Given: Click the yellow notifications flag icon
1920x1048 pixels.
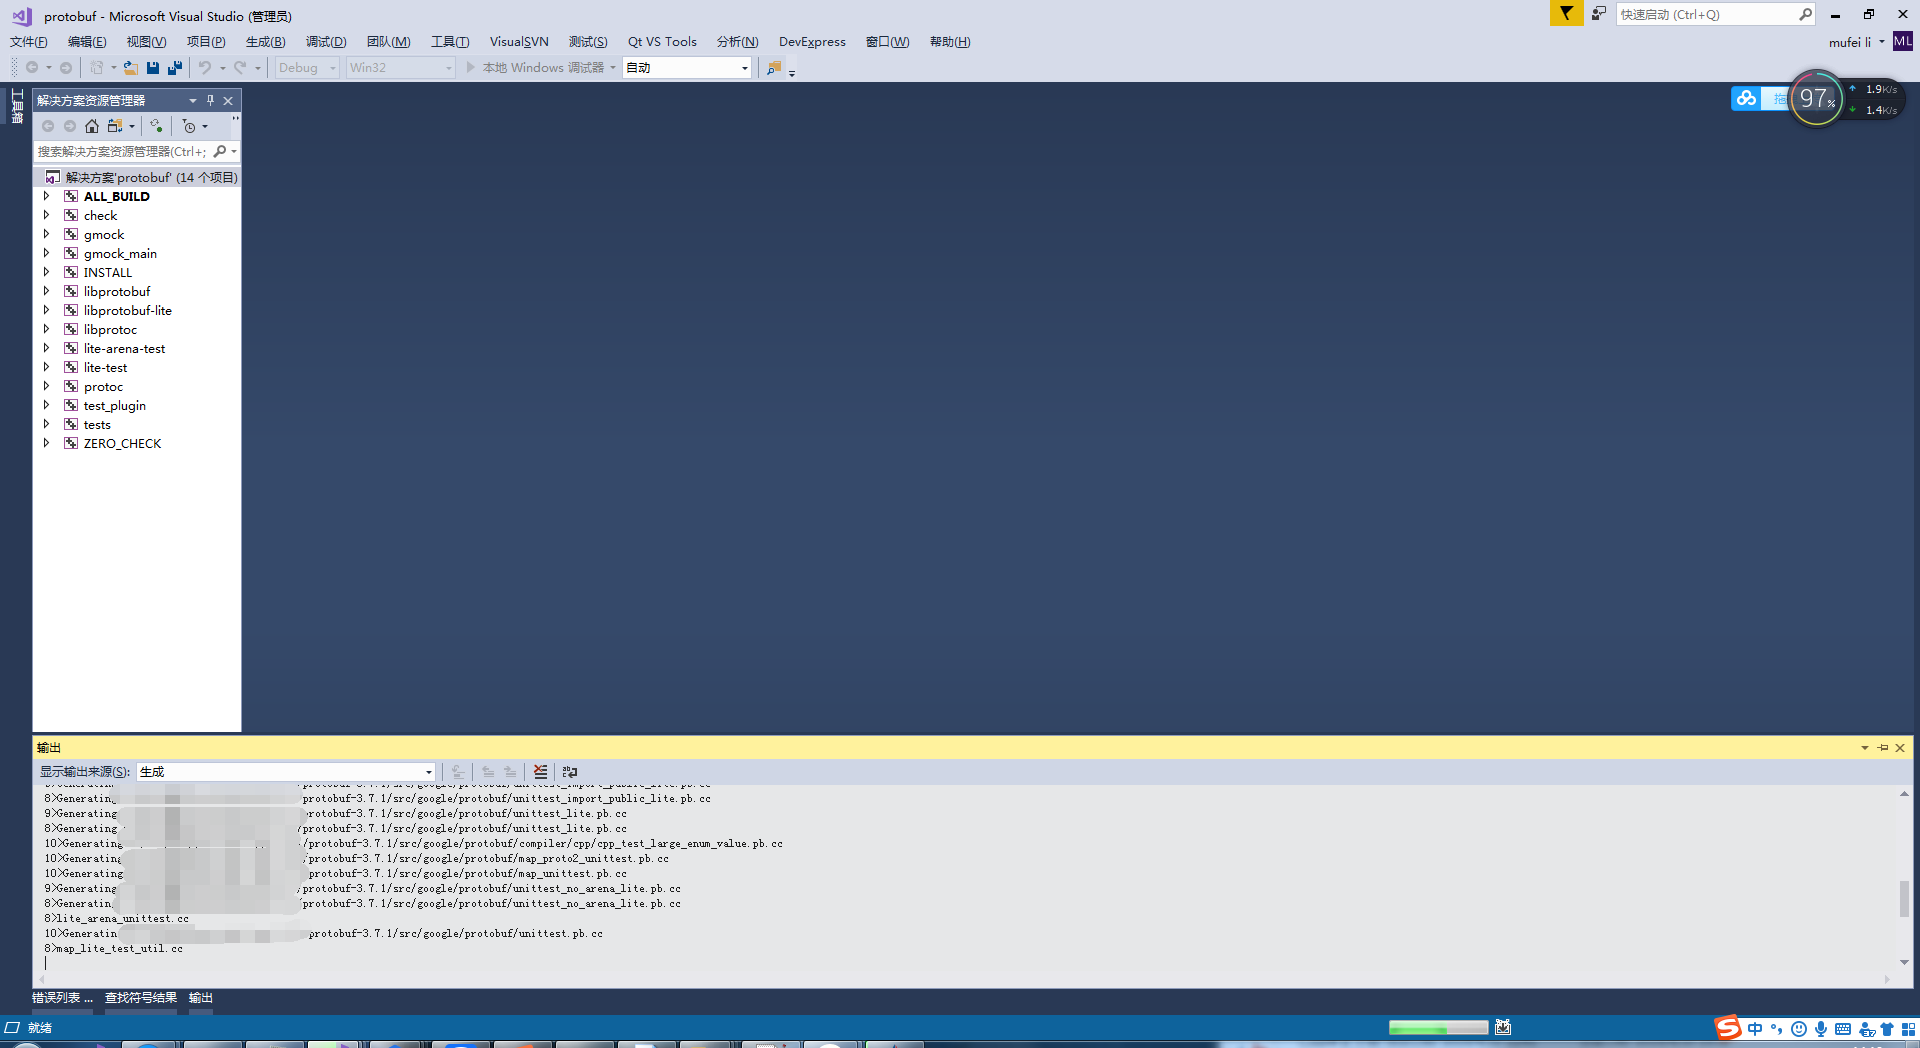Looking at the screenshot, I should tap(1566, 13).
